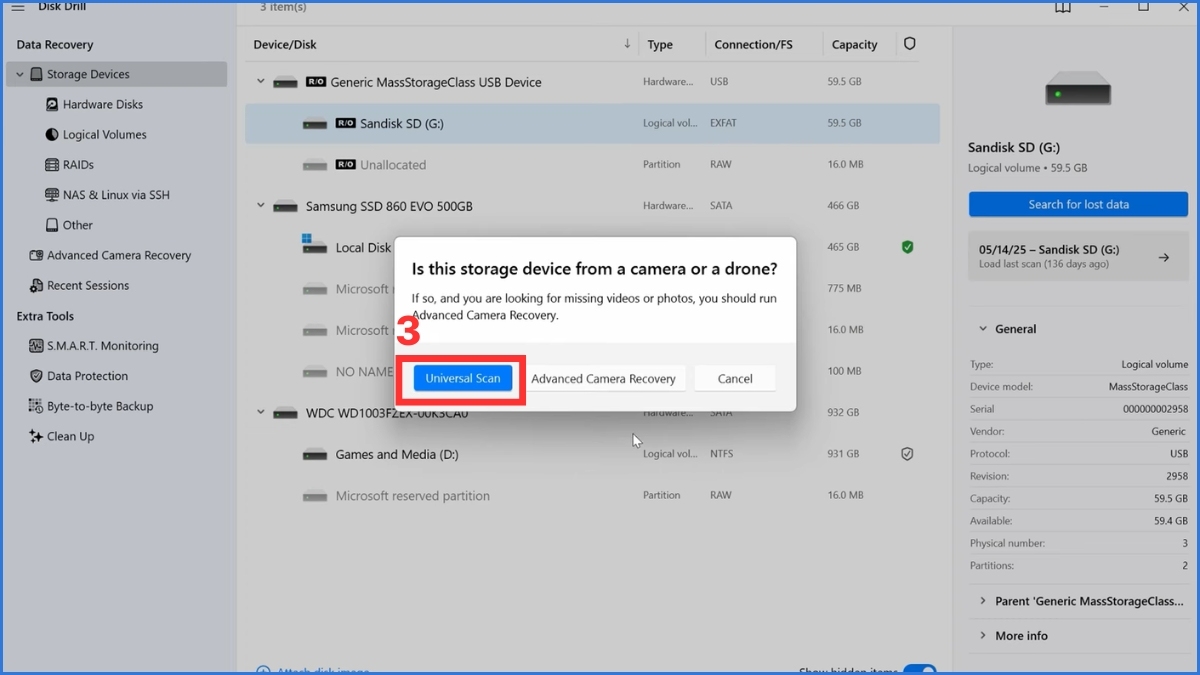1200x675 pixels.
Task: Collapse the Generic MassStorageClass USB Device row
Action: 261,82
